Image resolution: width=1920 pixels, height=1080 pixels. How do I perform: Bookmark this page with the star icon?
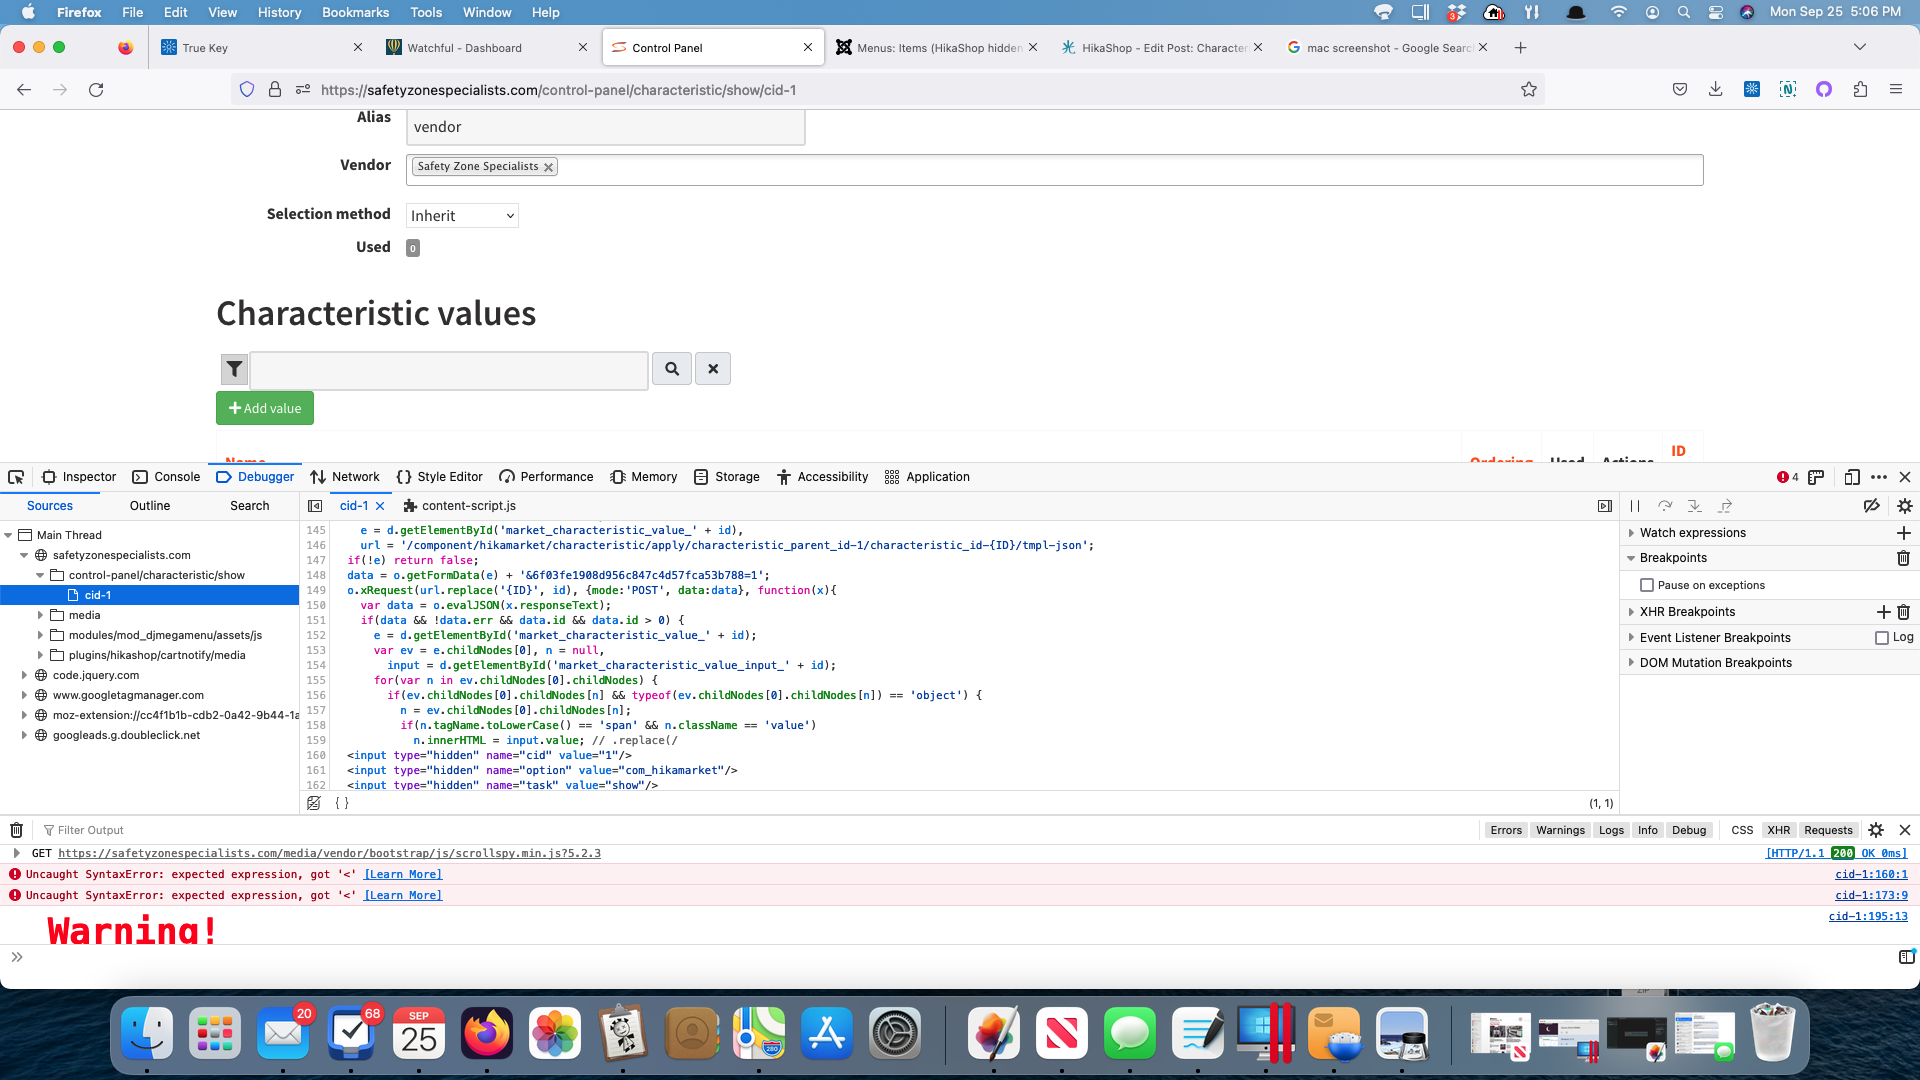coord(1528,90)
